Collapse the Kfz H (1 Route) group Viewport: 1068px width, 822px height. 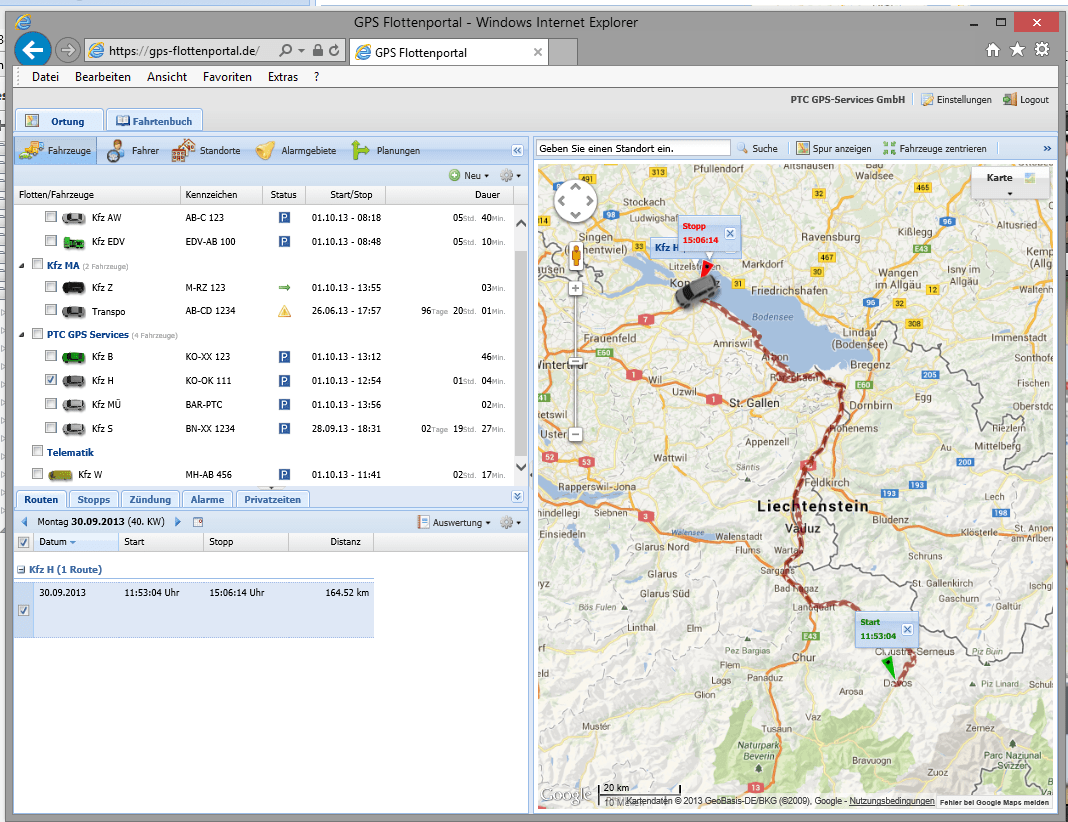(20, 569)
